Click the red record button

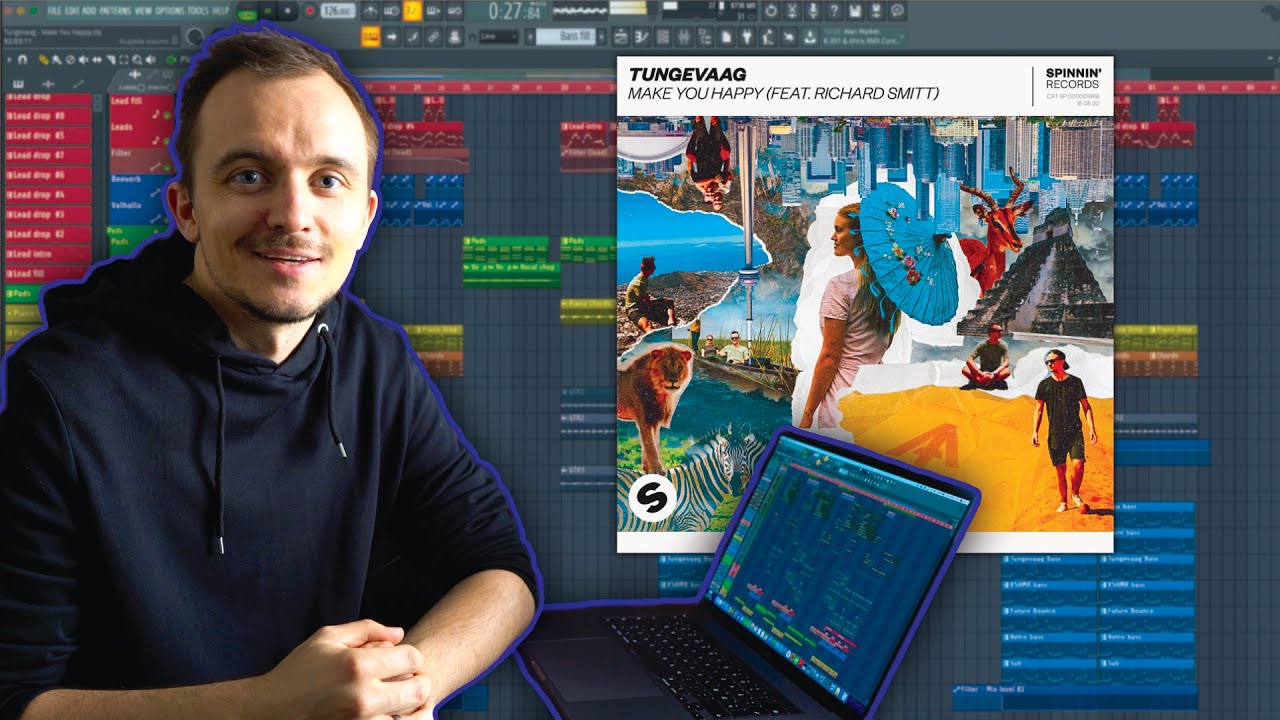point(309,11)
